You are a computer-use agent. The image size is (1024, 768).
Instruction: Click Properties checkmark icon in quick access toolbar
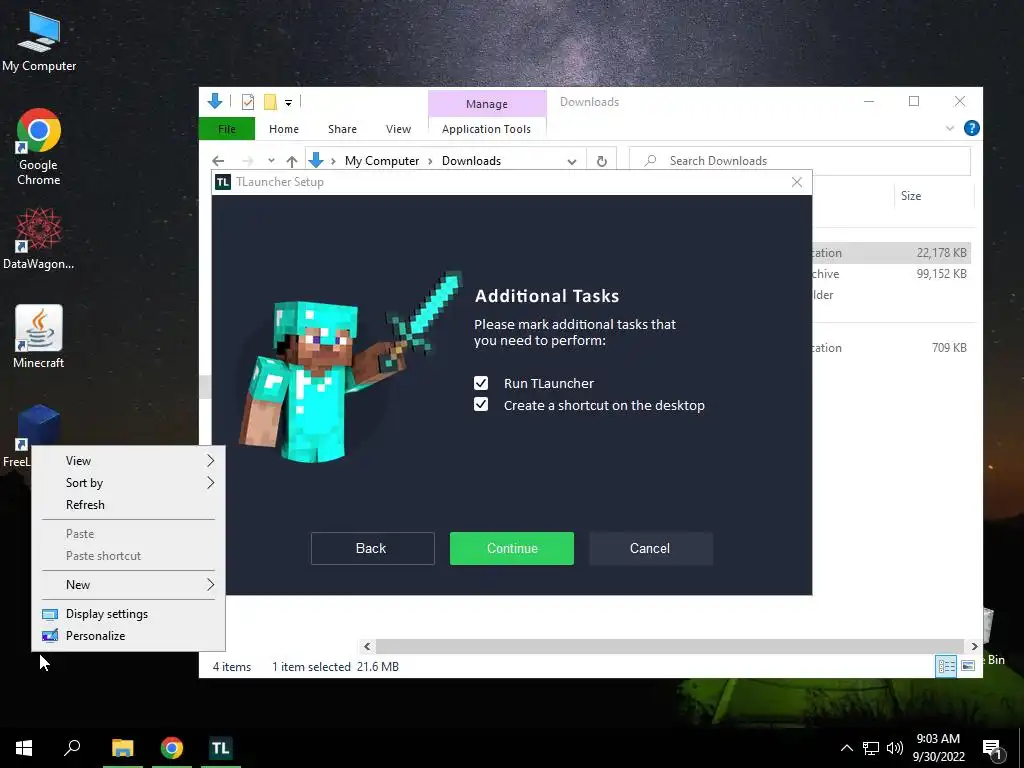click(248, 102)
